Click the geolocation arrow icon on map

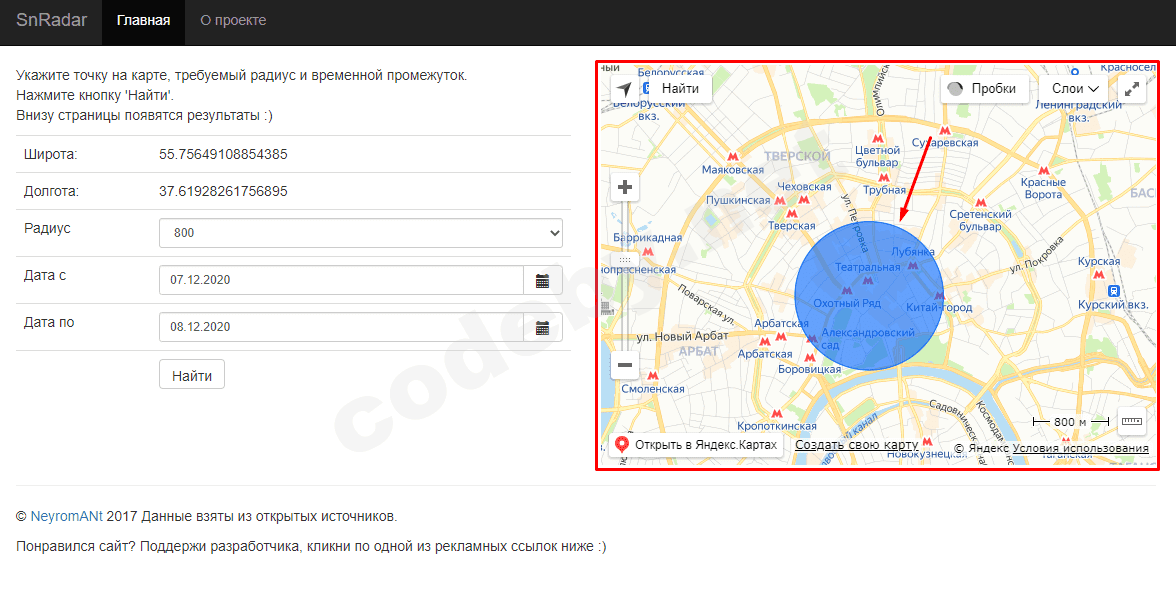(624, 88)
